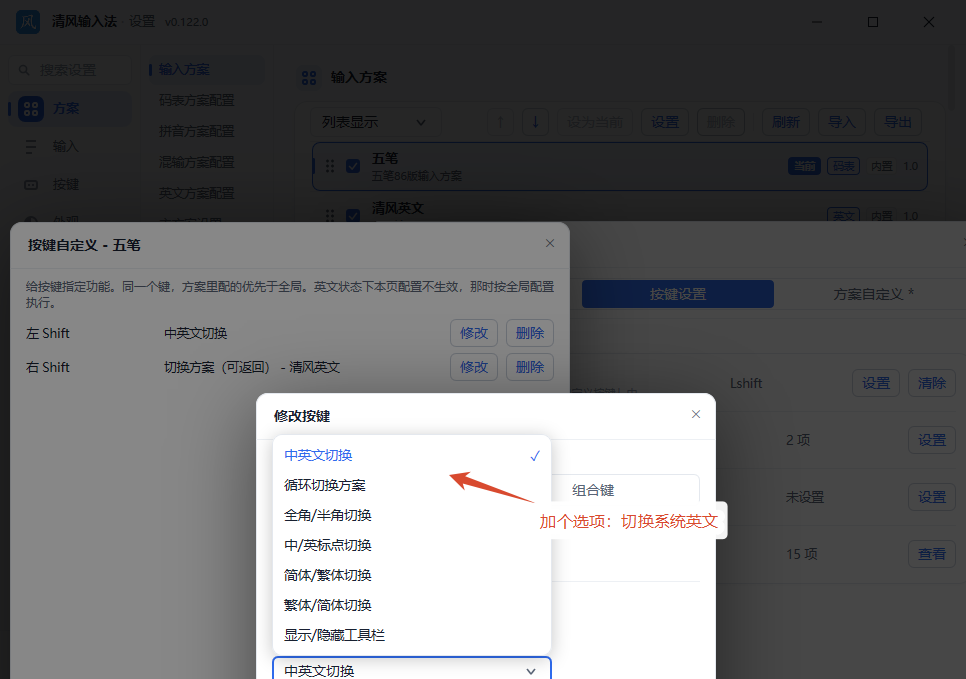Pick the 中/英标点切换 option

click(x=412, y=545)
